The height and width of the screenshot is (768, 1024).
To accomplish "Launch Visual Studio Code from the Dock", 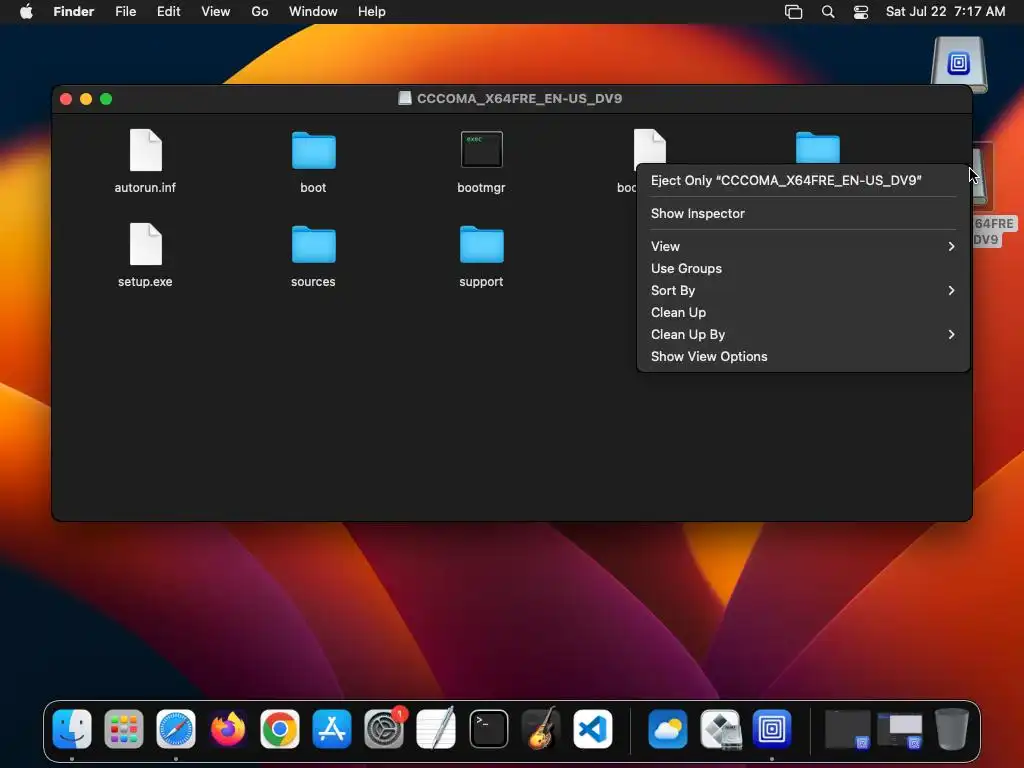I will tap(593, 728).
